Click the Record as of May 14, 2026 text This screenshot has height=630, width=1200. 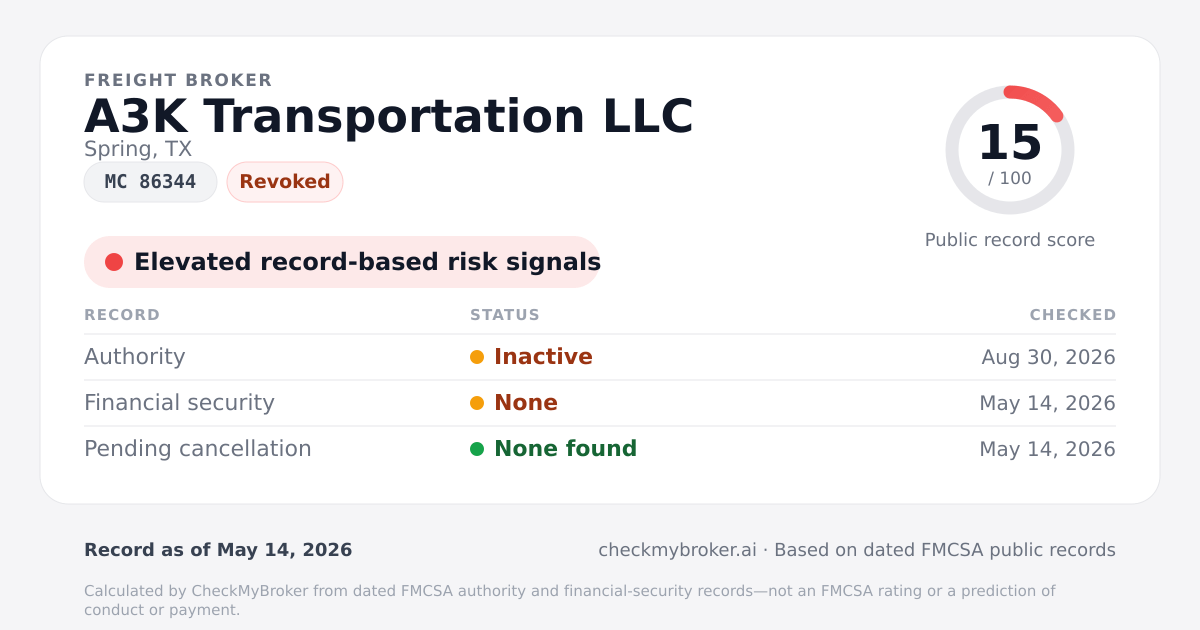tap(218, 550)
